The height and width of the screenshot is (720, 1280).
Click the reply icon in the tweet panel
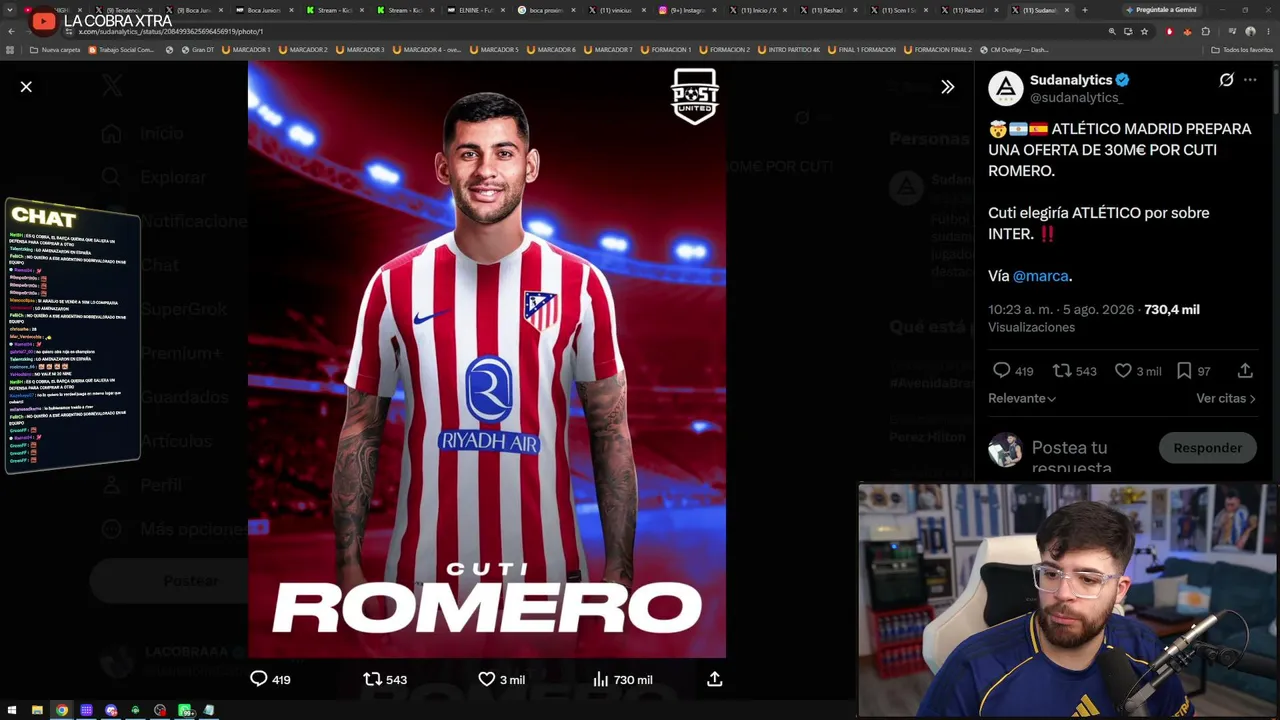point(1001,371)
